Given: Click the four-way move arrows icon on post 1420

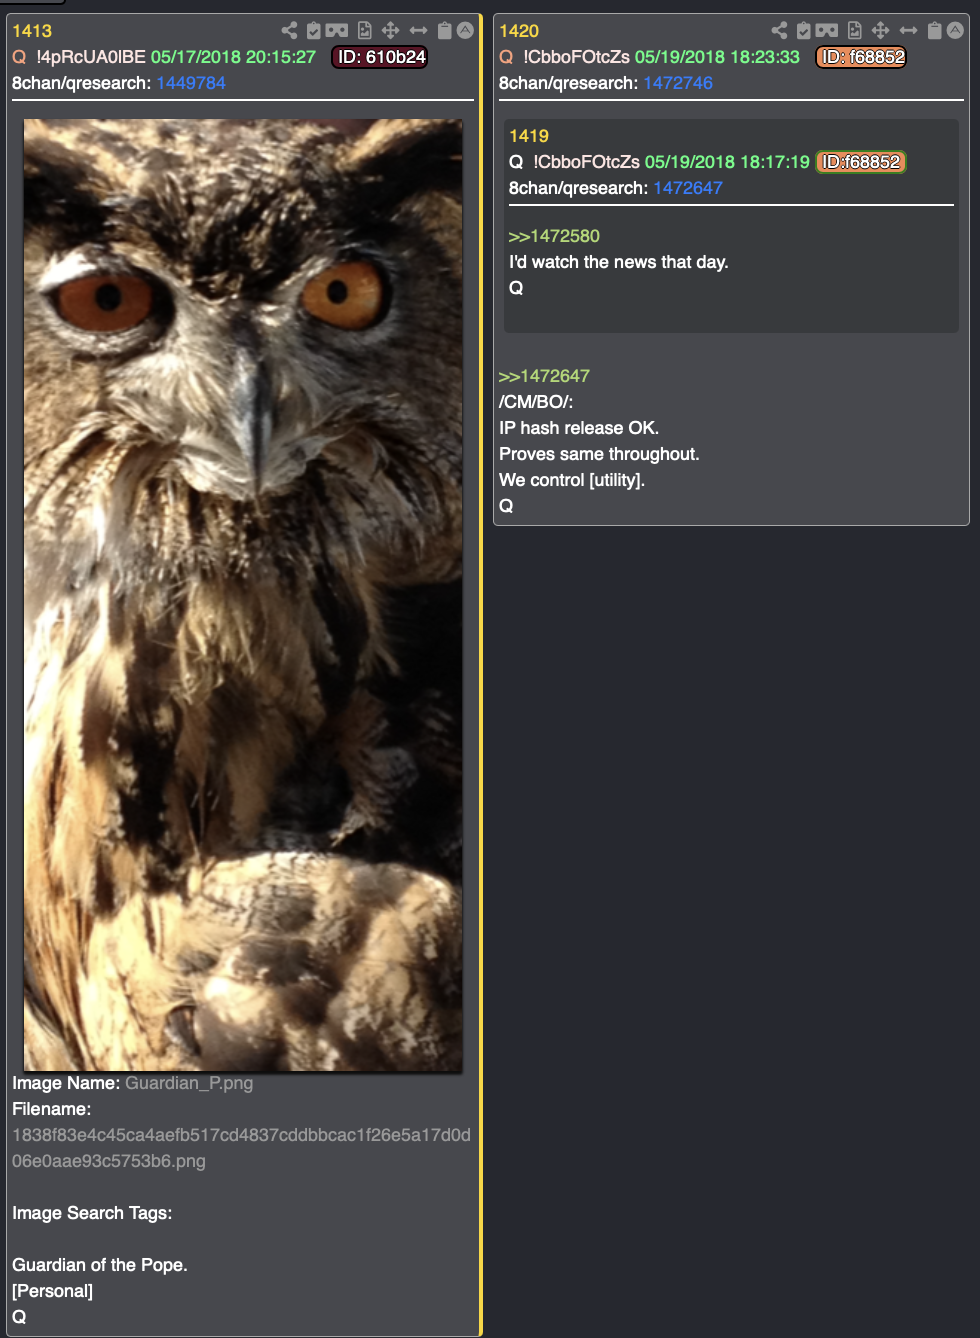Looking at the screenshot, I should click(x=880, y=30).
